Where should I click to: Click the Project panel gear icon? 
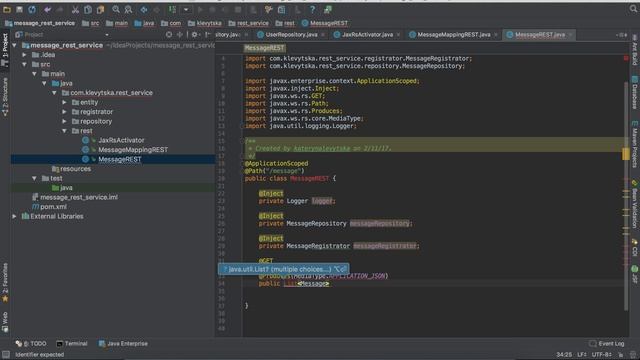click(x=195, y=35)
